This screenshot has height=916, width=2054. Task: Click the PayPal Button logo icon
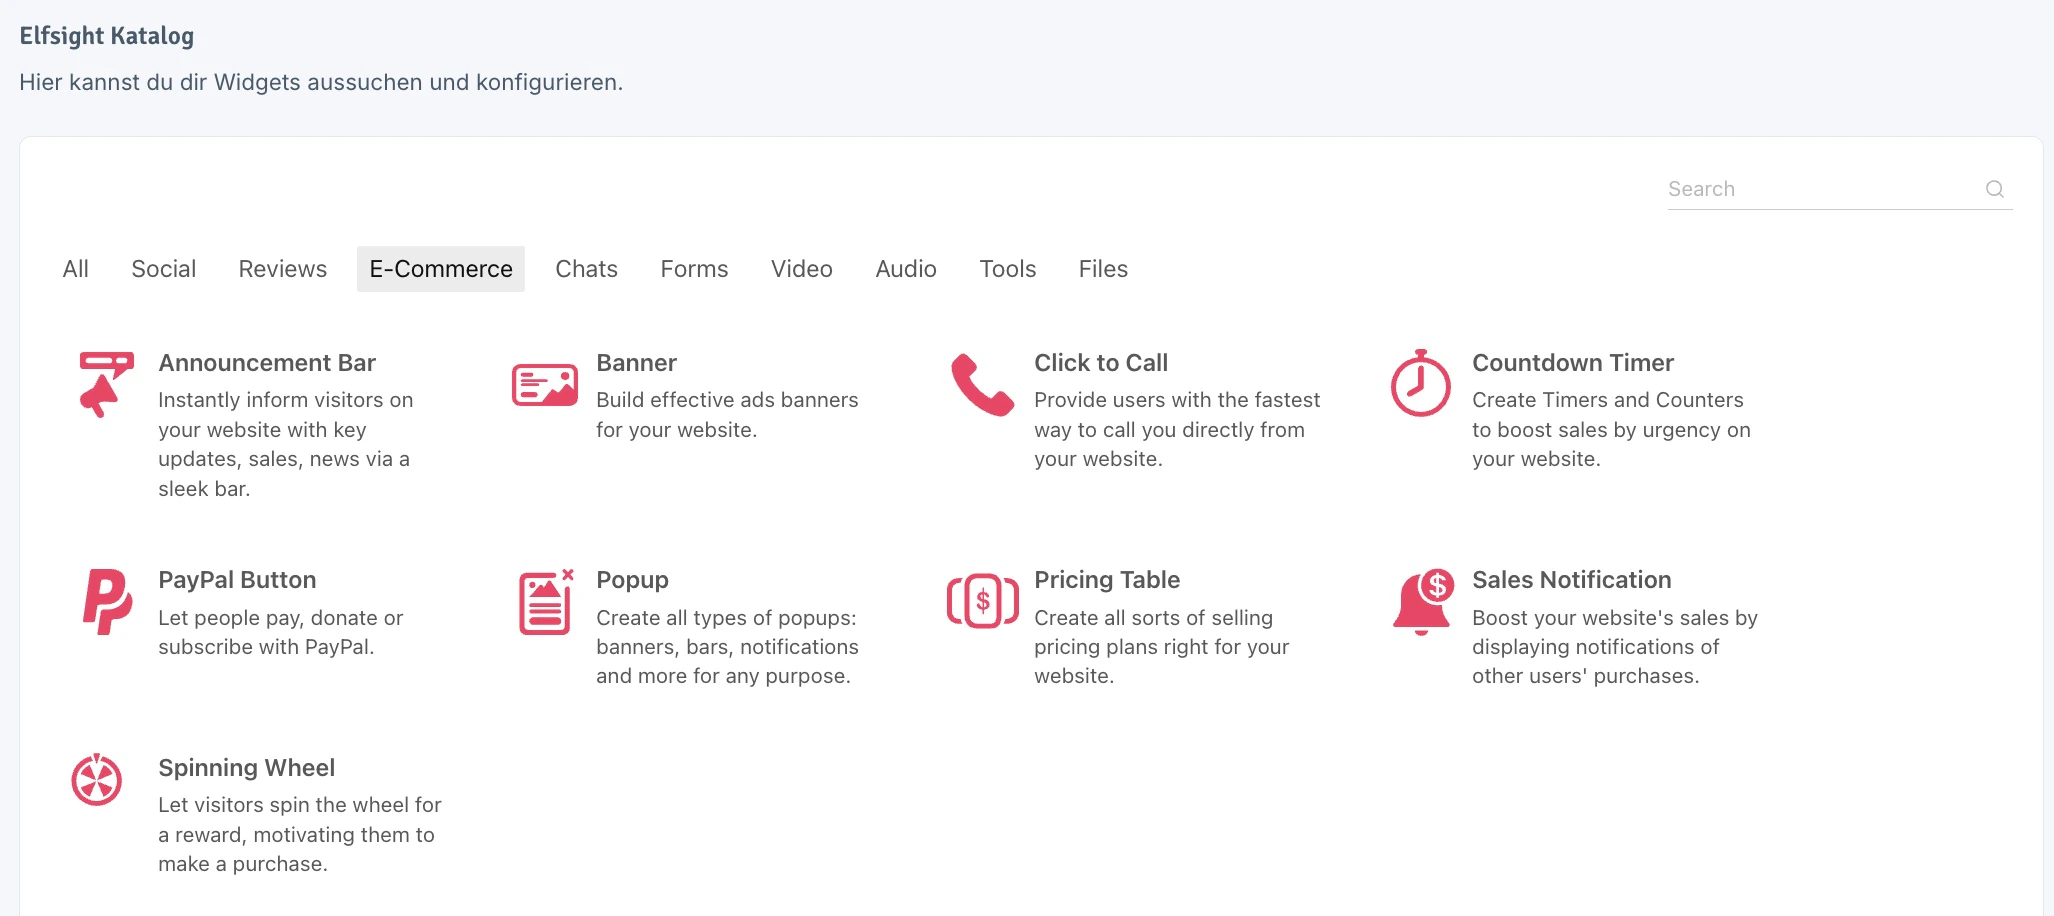107,601
